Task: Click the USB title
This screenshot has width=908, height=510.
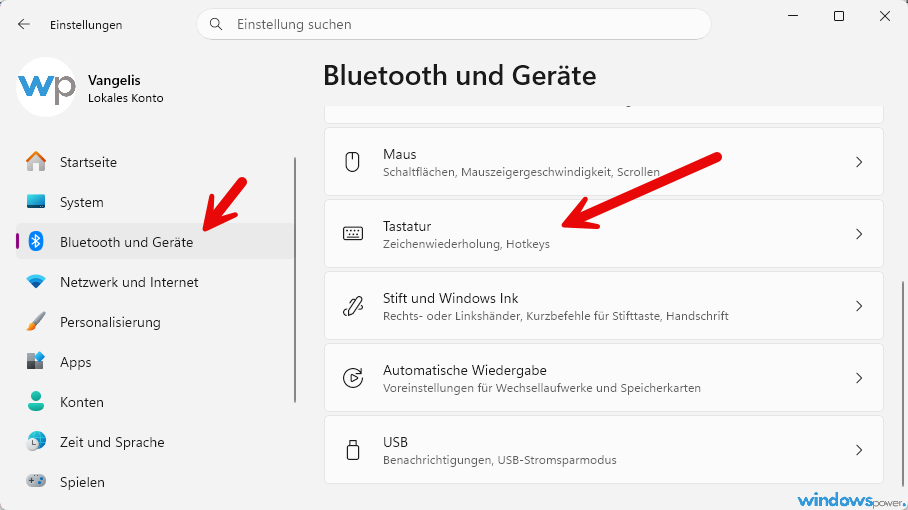Action: point(396,442)
